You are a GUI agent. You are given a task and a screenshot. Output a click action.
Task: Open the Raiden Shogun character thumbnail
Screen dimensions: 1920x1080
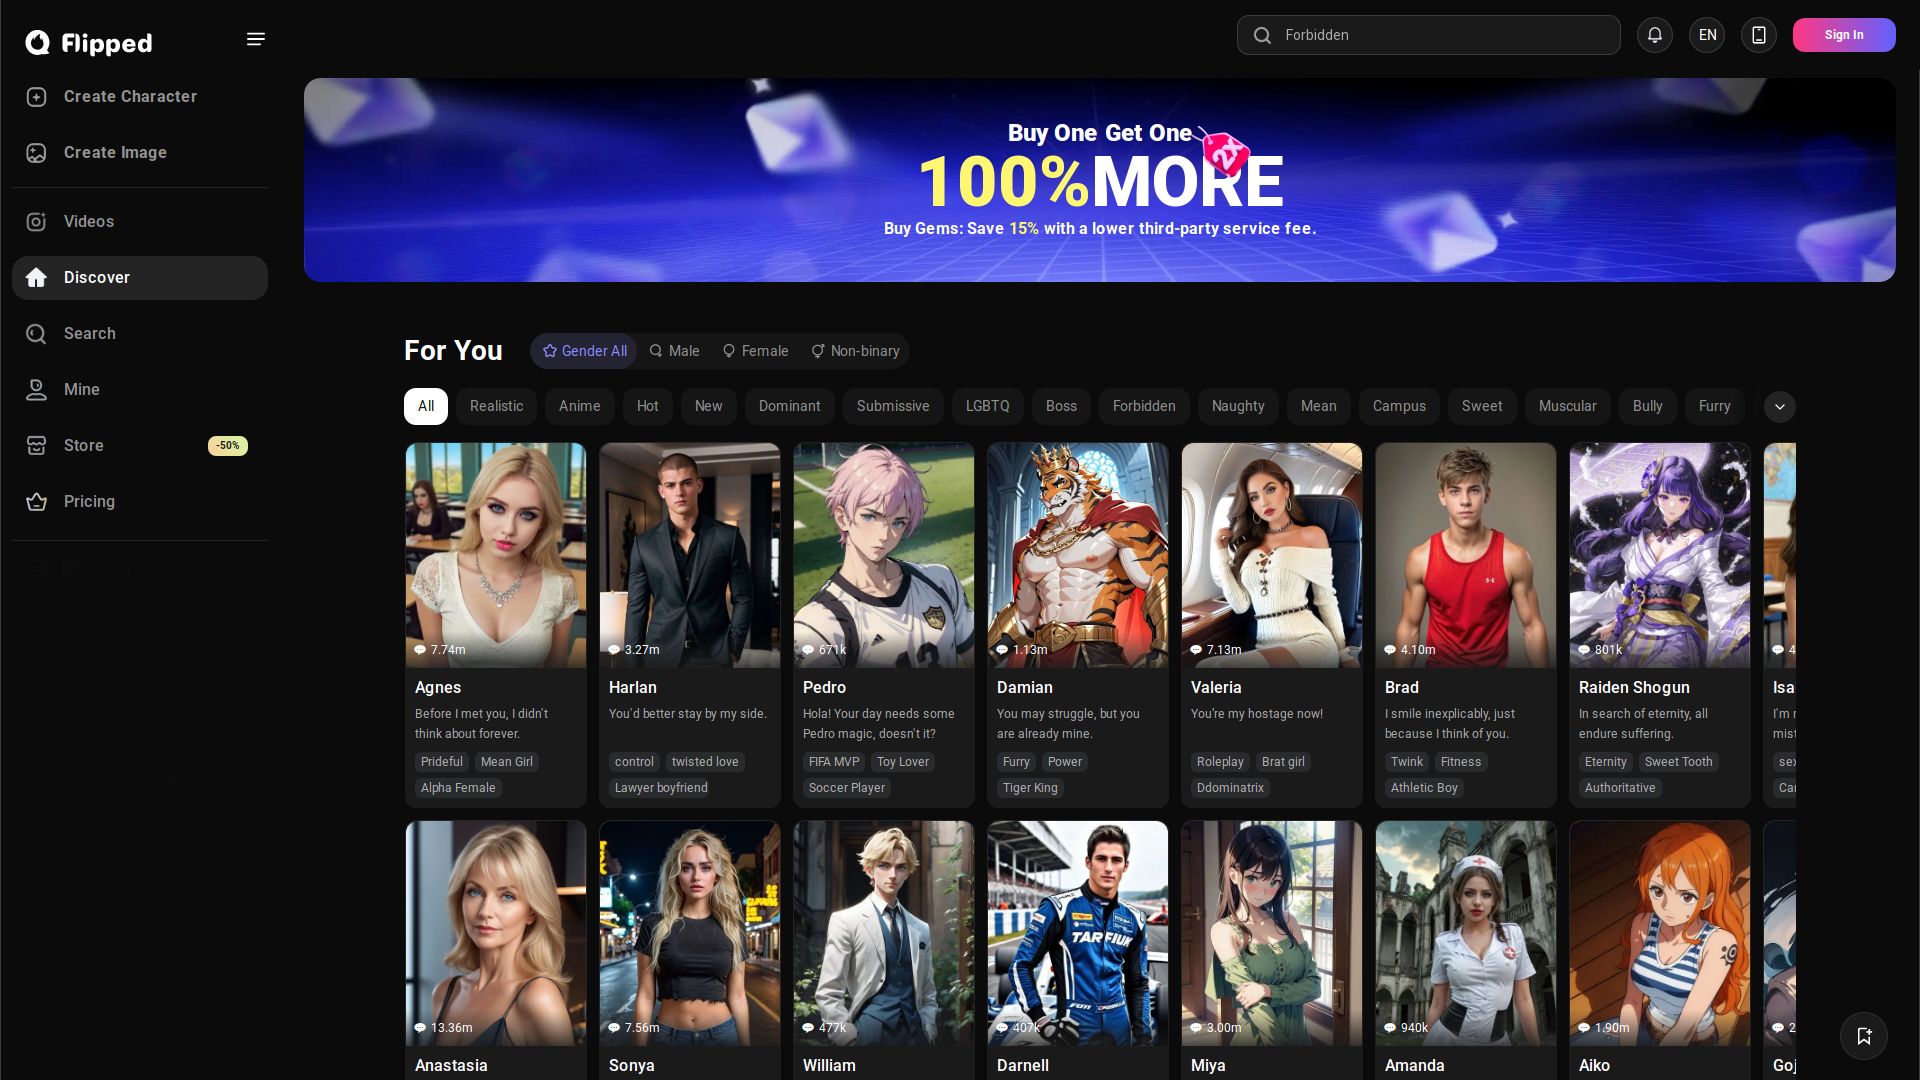tap(1660, 556)
